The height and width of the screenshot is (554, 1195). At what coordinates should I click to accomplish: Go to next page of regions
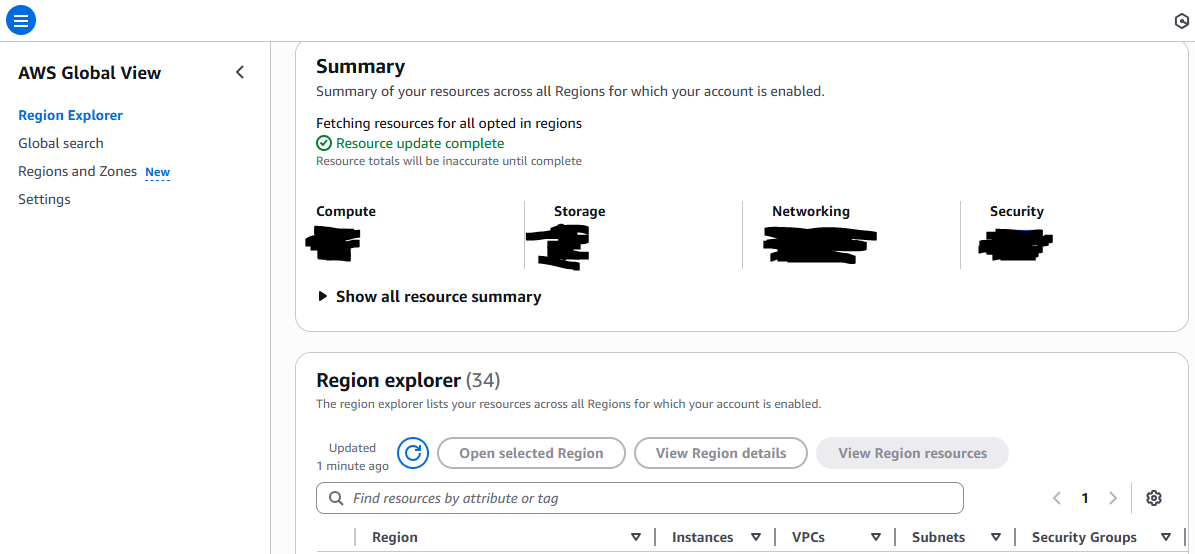(1113, 498)
